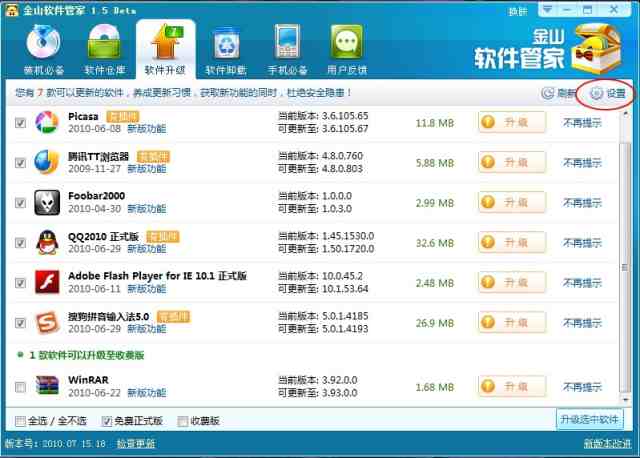Select the 软件升级 arrow icon tab
The image size is (640, 458).
point(165,42)
